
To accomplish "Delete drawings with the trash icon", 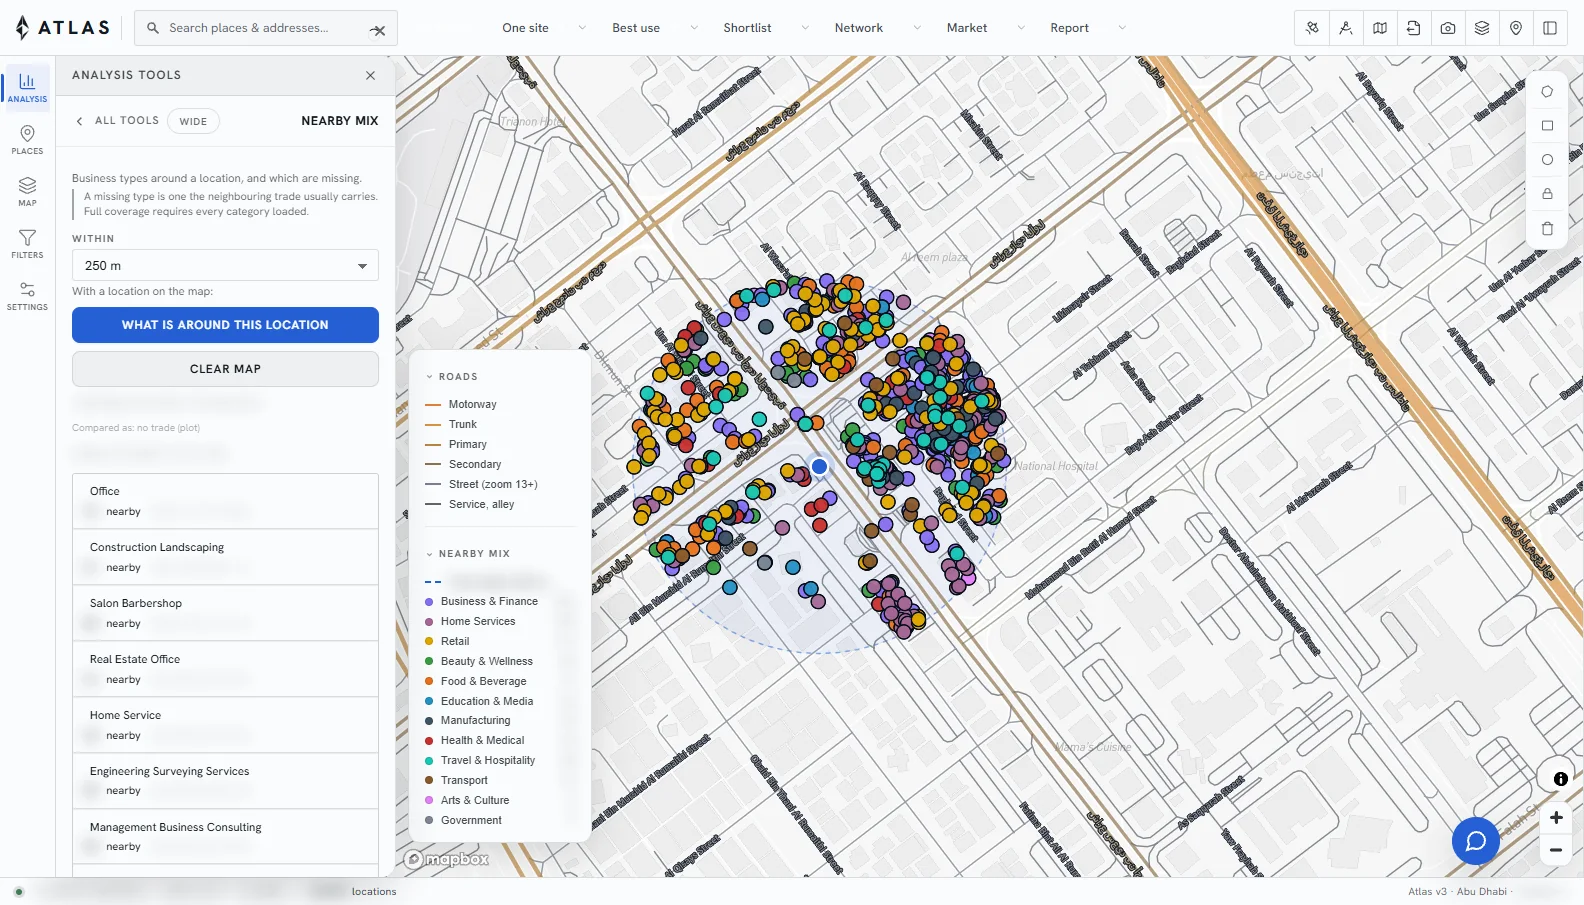I will coord(1547,228).
